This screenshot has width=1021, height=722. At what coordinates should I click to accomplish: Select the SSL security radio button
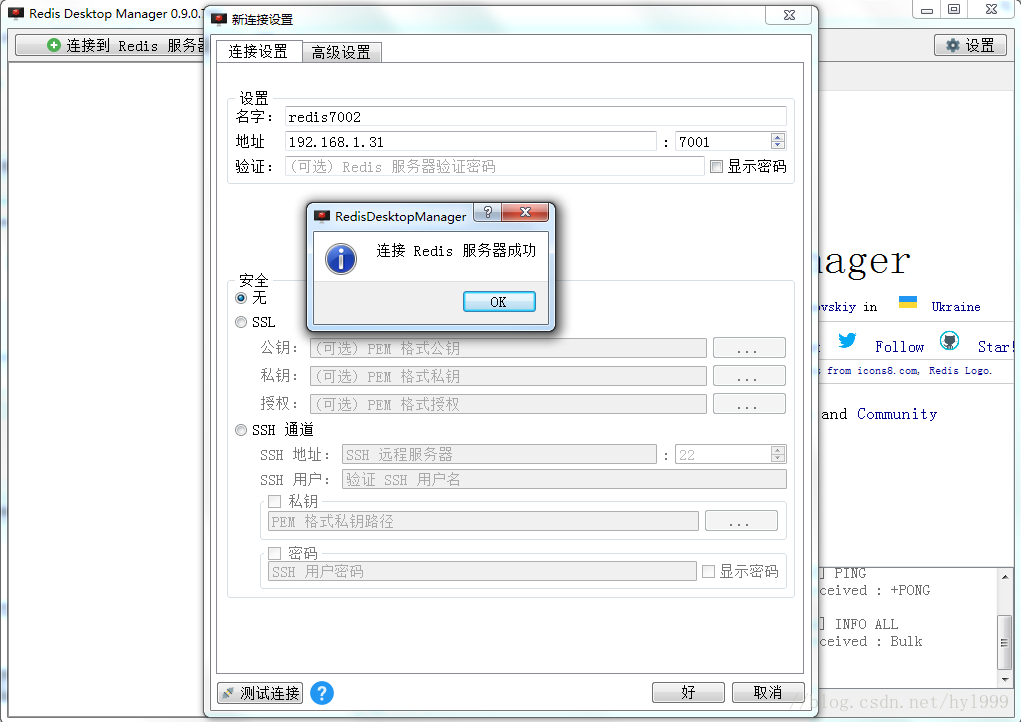pyautogui.click(x=240, y=322)
